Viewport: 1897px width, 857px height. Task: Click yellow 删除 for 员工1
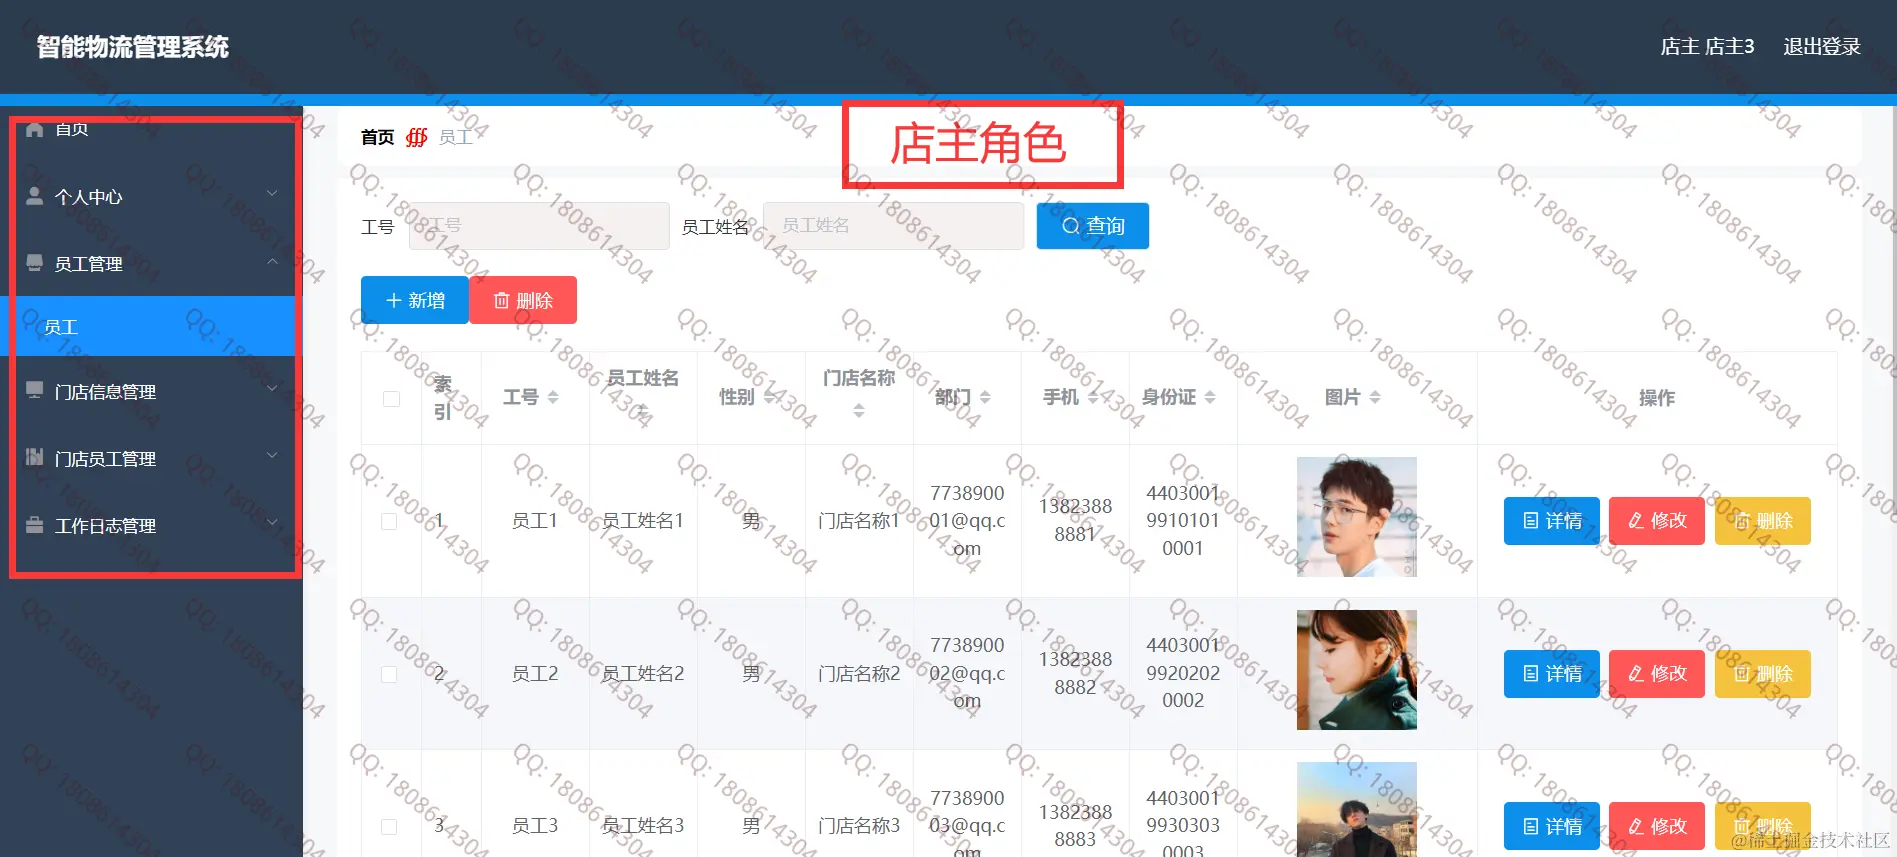1763,521
